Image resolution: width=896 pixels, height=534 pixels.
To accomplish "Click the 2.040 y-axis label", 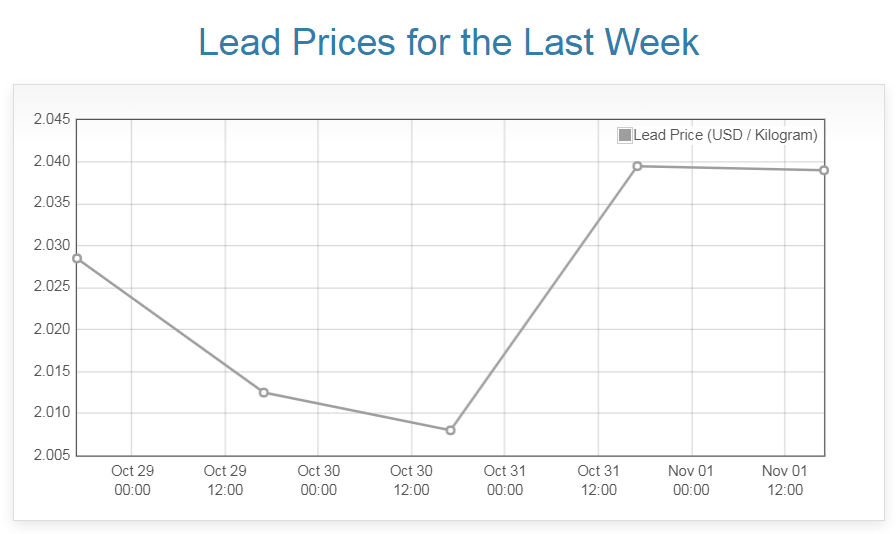I will tap(52, 162).
